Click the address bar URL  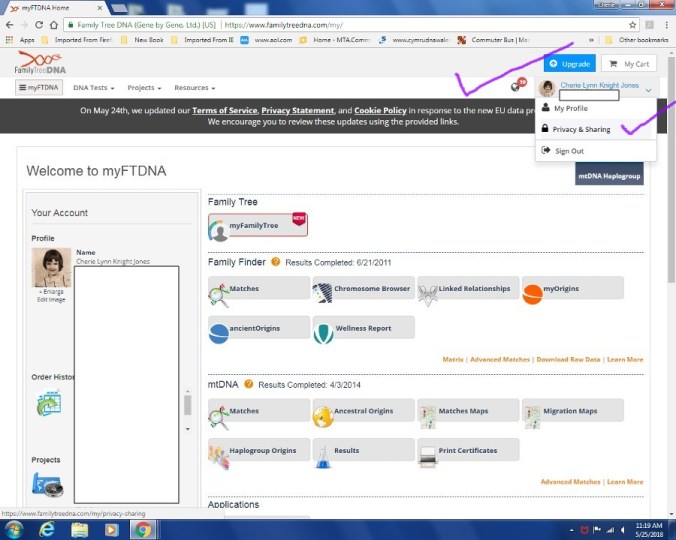point(284,25)
